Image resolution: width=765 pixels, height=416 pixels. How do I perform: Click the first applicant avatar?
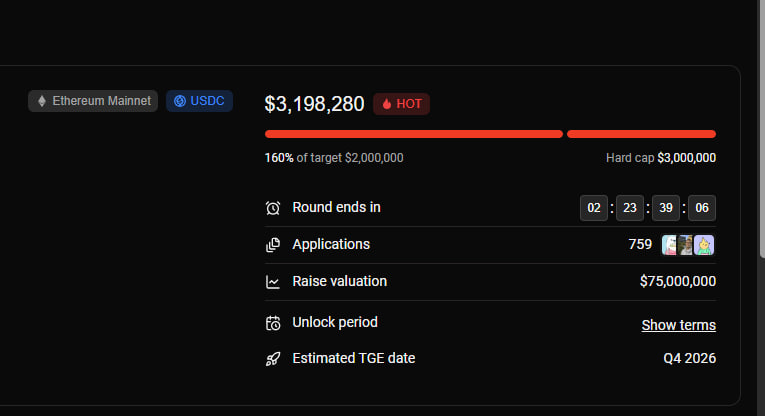[x=669, y=245]
